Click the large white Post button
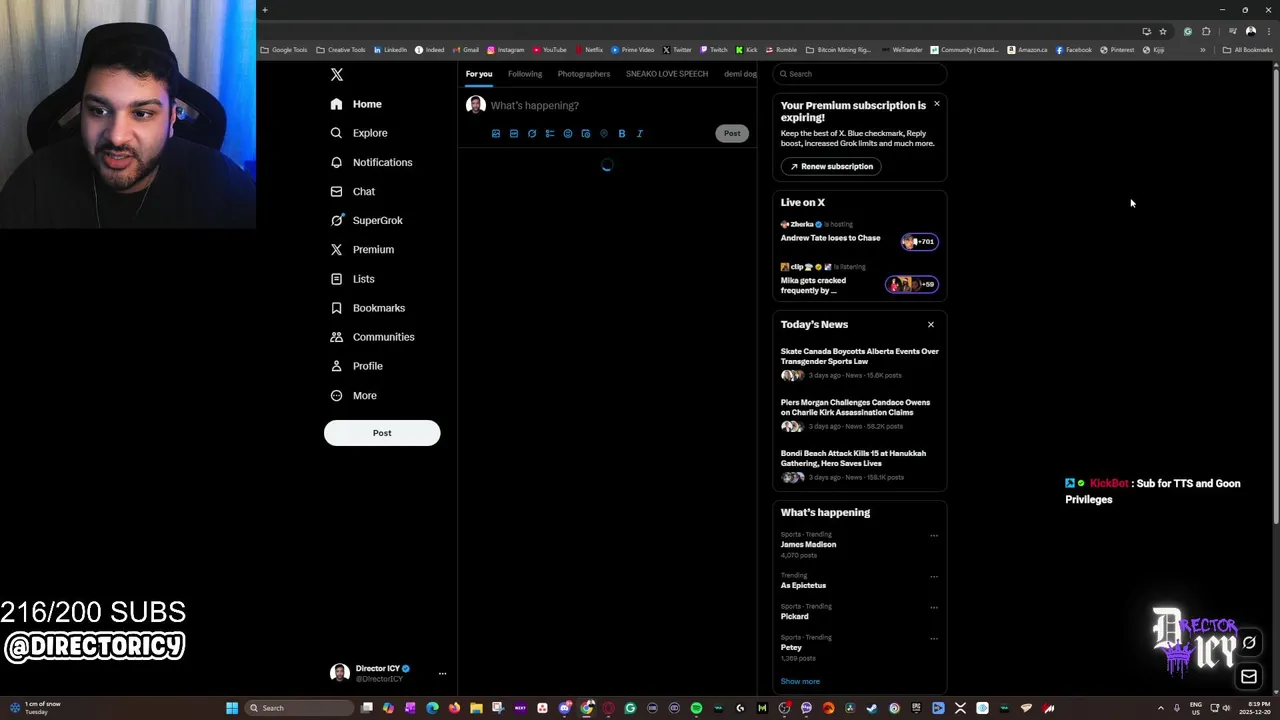 [382, 433]
